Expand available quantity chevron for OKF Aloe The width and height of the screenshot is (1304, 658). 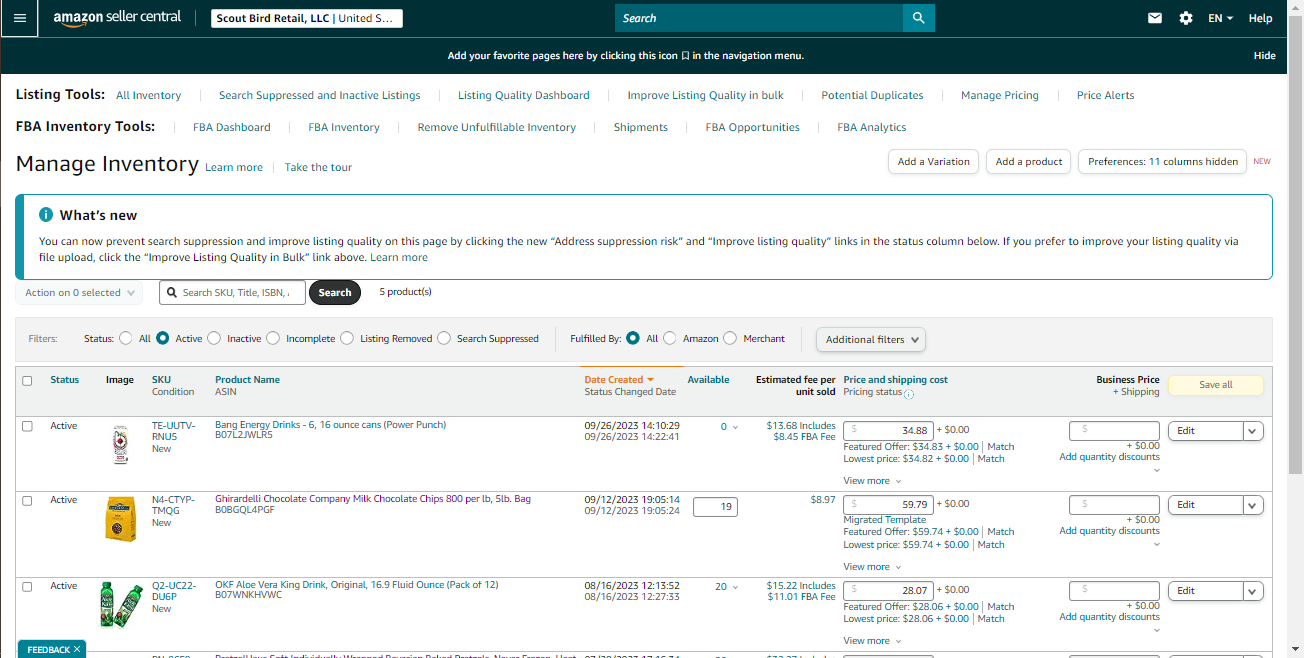736,587
